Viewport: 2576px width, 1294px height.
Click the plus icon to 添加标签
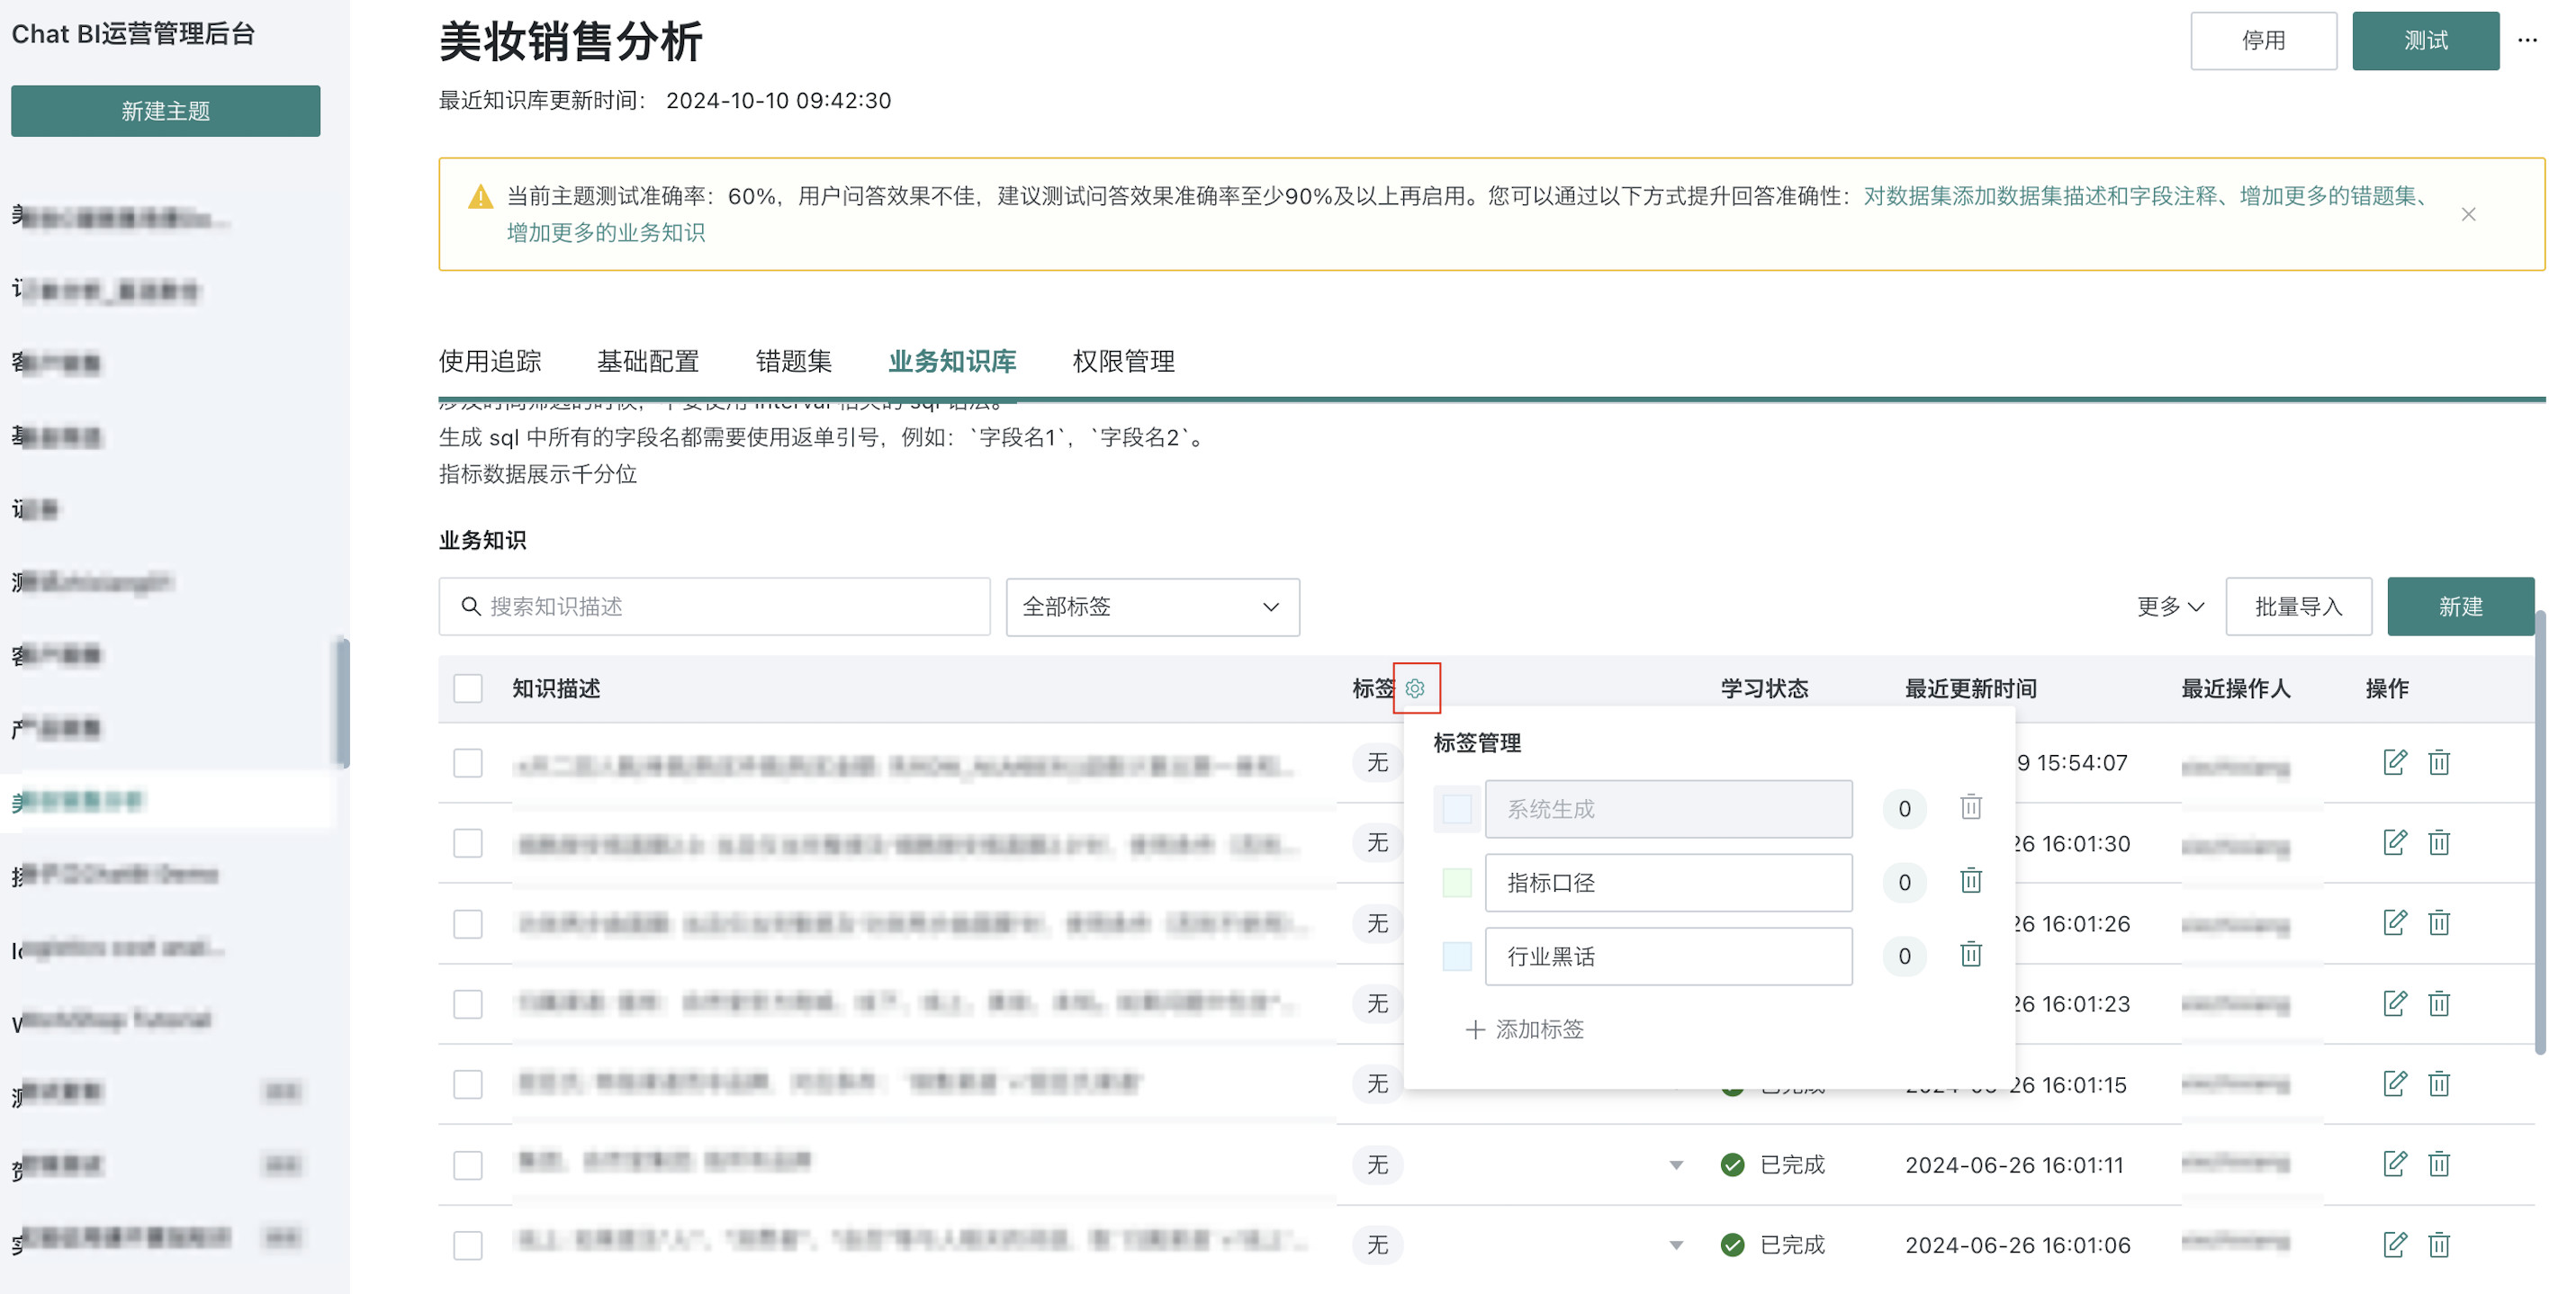pos(1474,1029)
